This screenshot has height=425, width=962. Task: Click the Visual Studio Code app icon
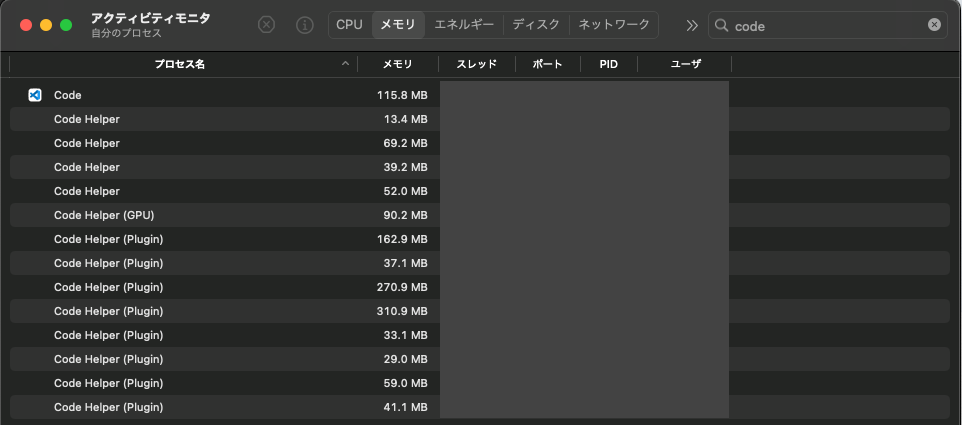coord(35,95)
